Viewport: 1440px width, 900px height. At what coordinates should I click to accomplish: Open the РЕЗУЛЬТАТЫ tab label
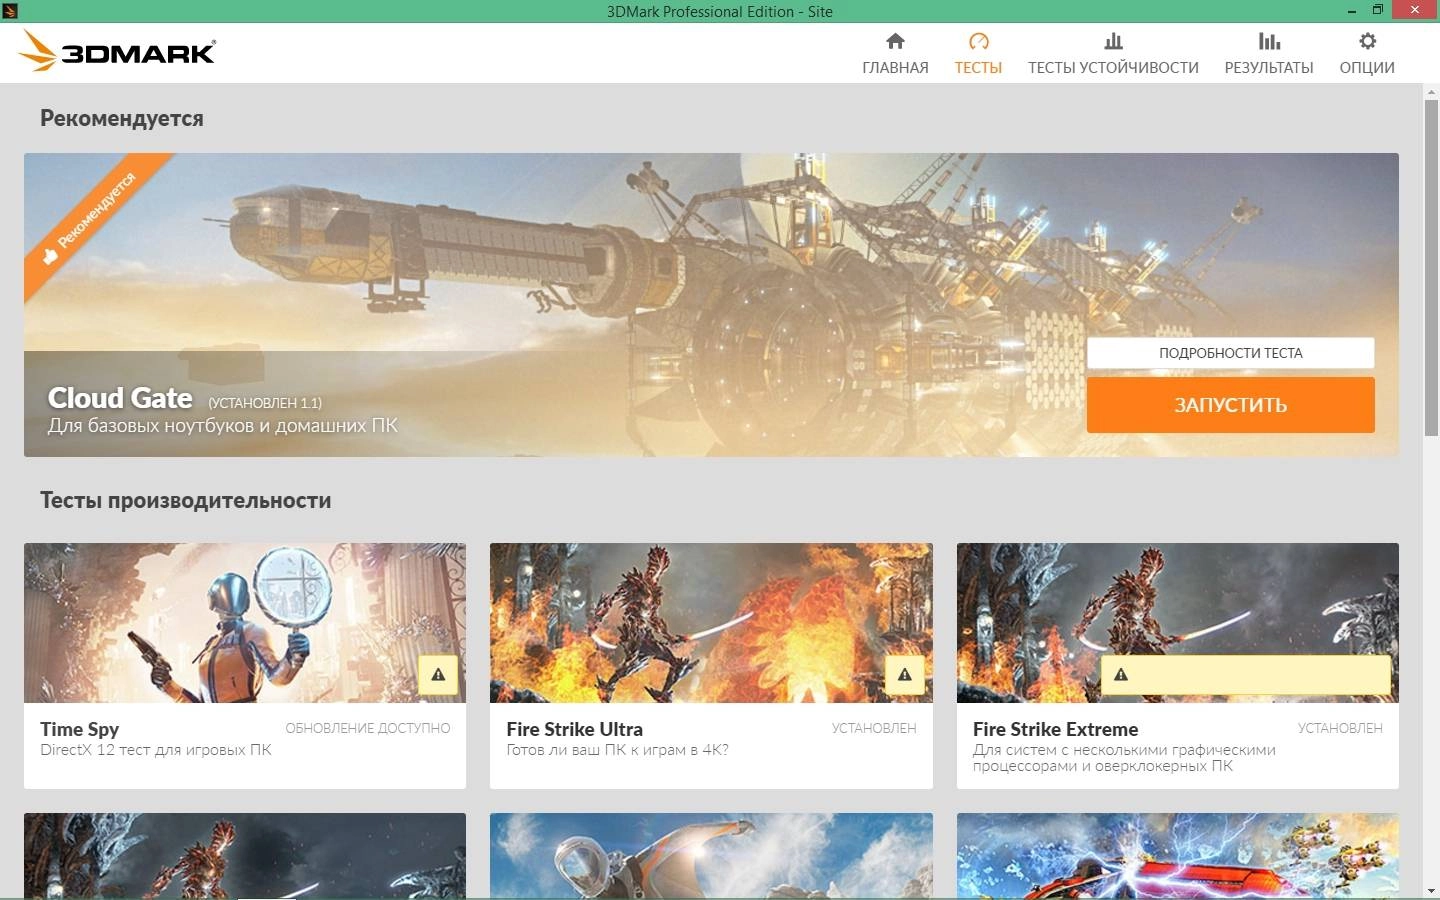(x=1269, y=67)
